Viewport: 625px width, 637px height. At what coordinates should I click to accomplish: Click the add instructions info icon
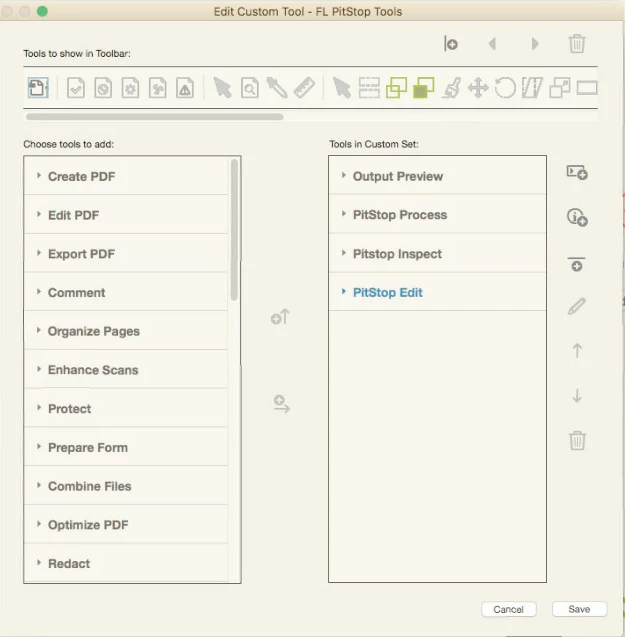pyautogui.click(x=577, y=217)
